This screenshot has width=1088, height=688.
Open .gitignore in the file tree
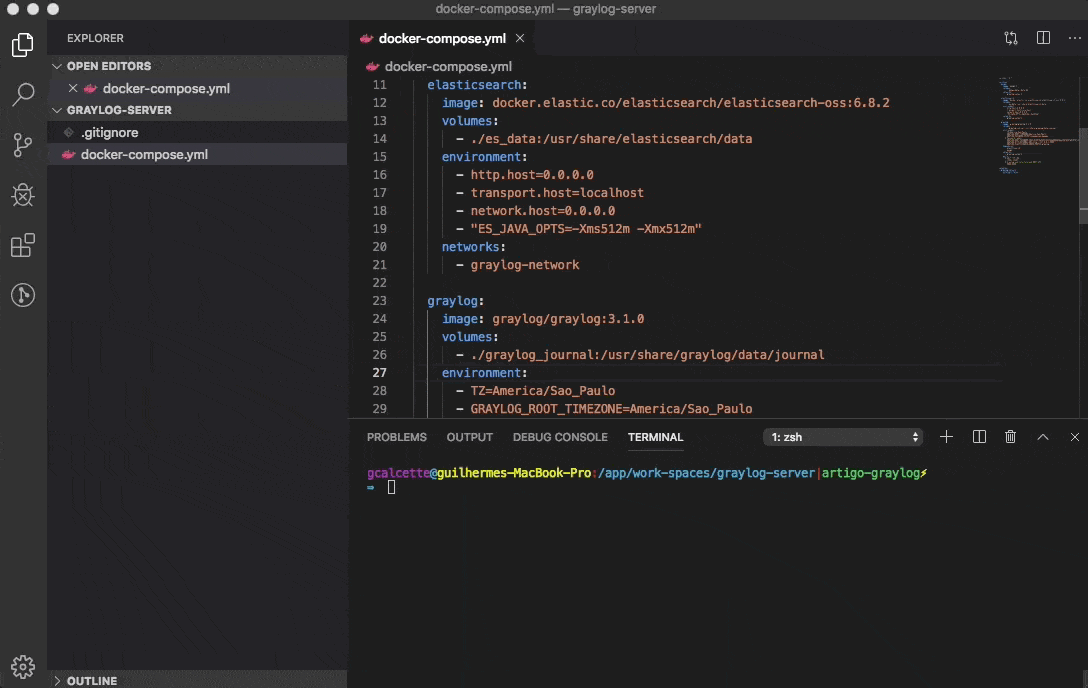tap(197, 132)
